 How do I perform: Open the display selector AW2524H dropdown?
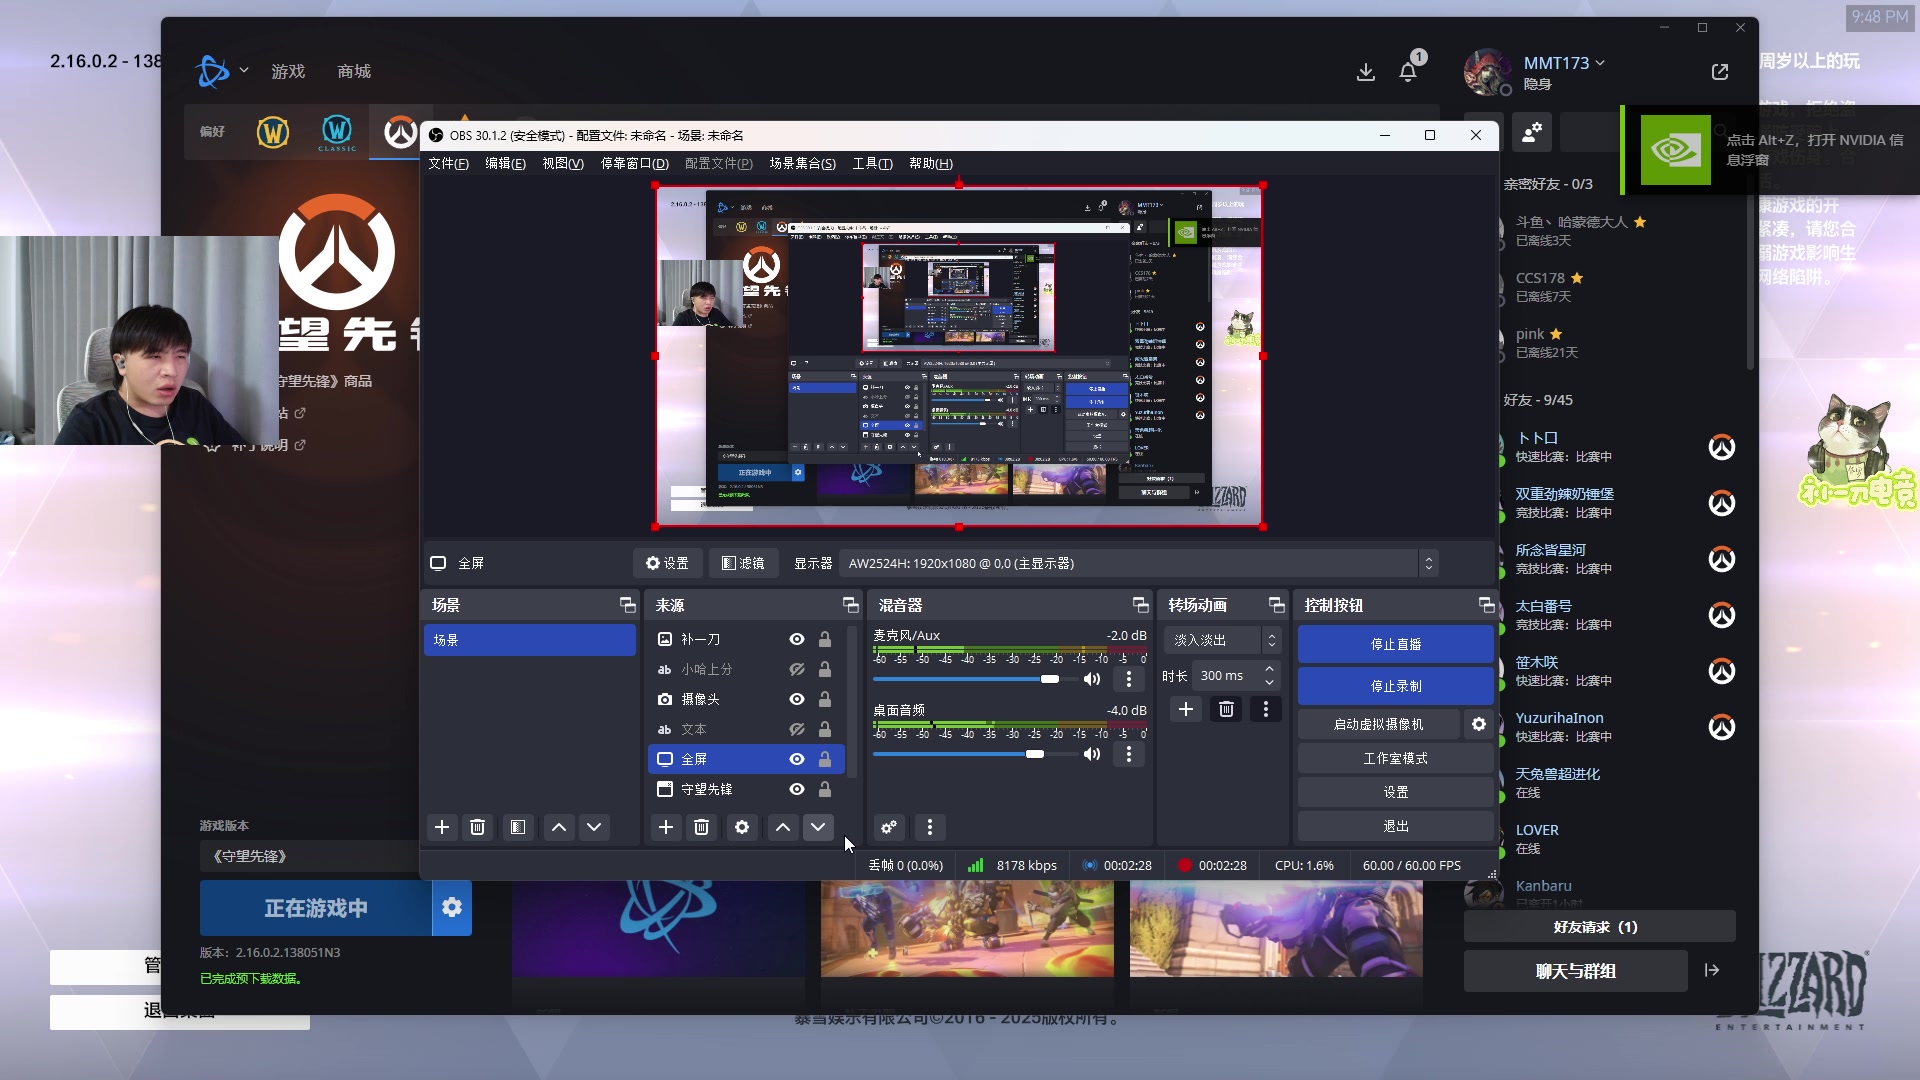point(1139,563)
